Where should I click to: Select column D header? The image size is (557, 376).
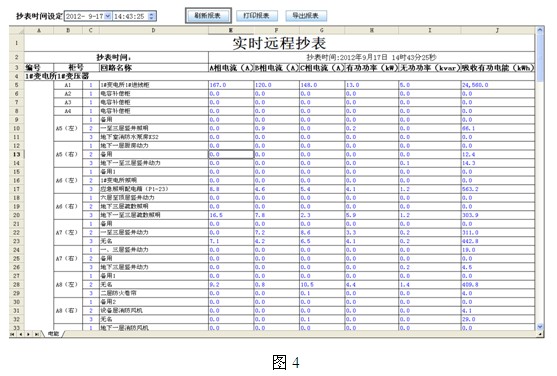pyautogui.click(x=153, y=31)
